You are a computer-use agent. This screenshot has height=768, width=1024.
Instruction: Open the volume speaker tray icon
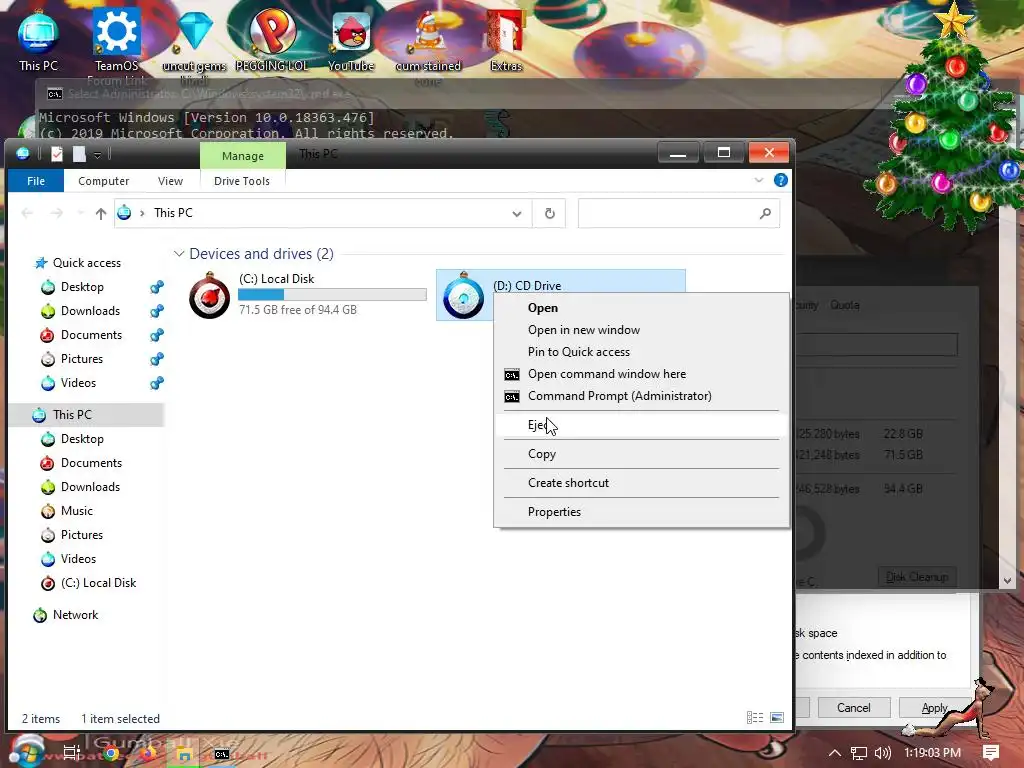(882, 753)
